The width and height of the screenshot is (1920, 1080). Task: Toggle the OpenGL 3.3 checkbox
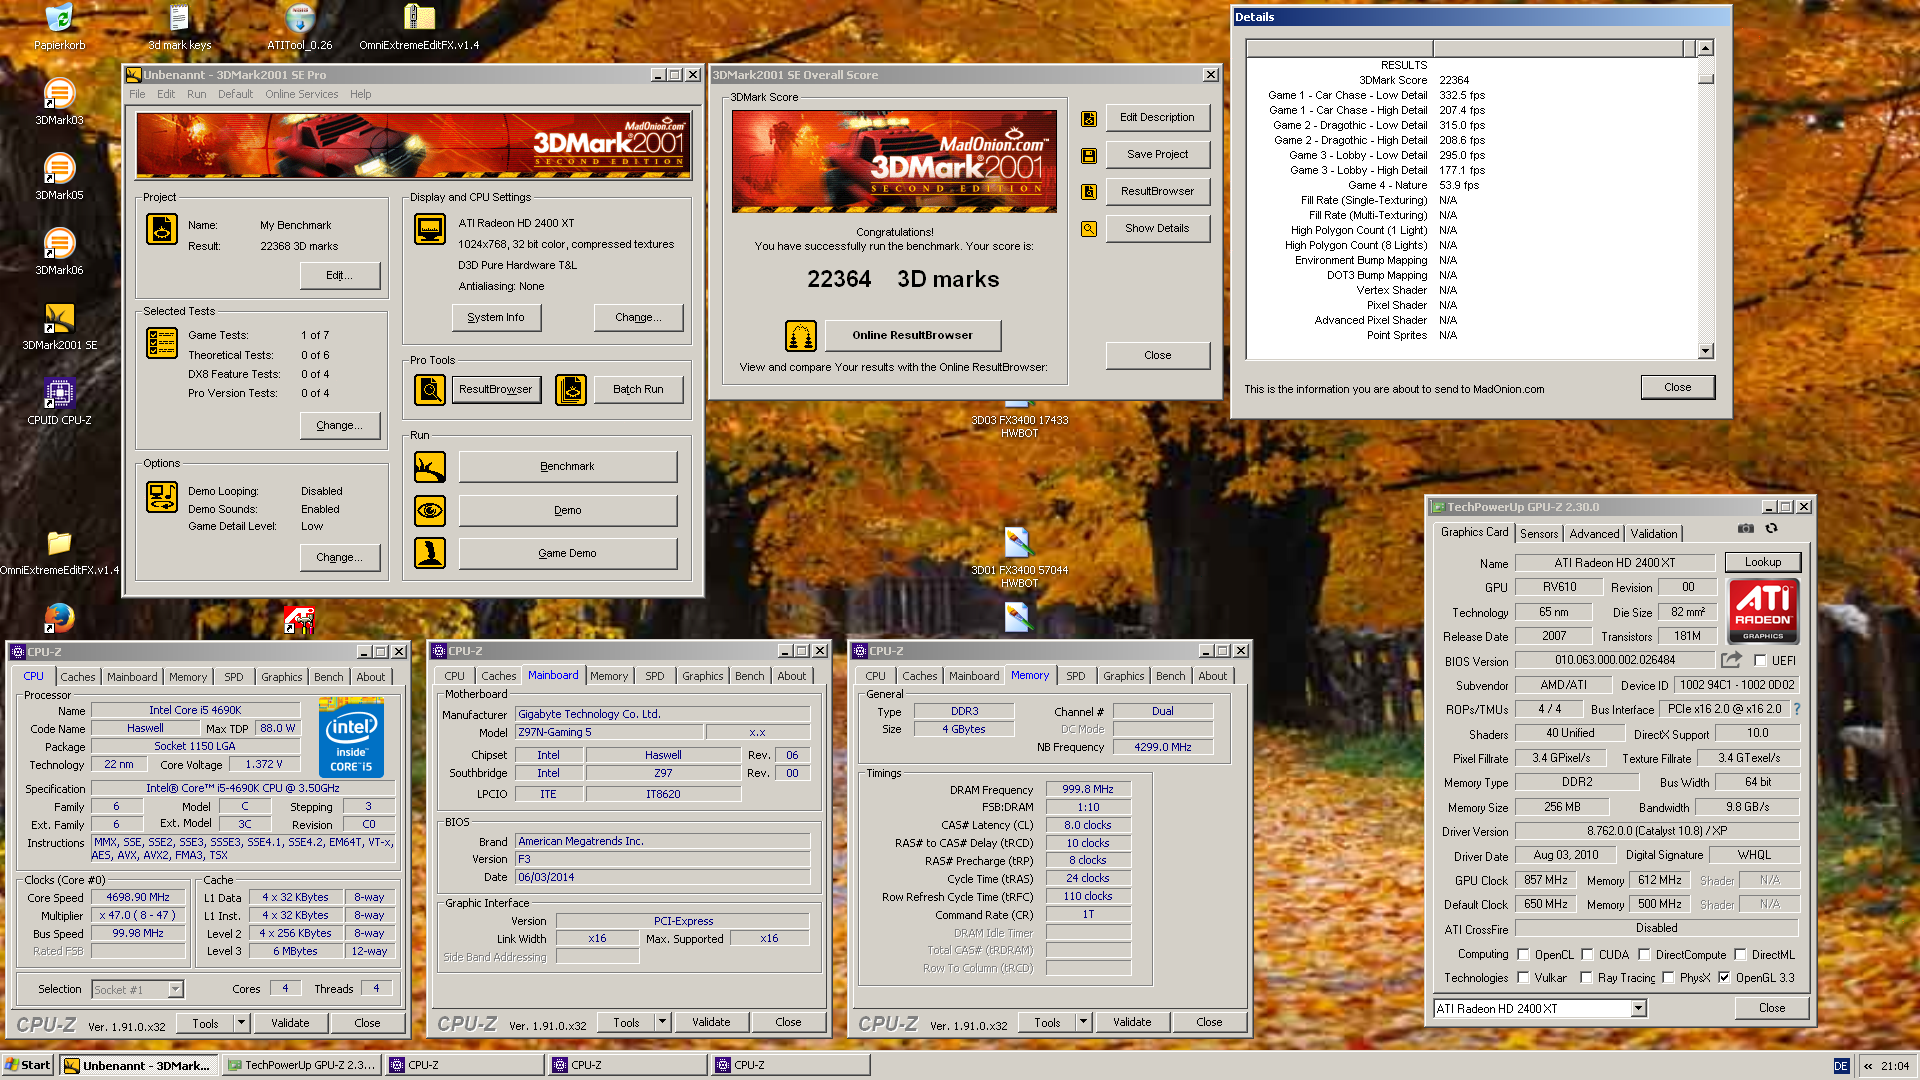click(1724, 978)
